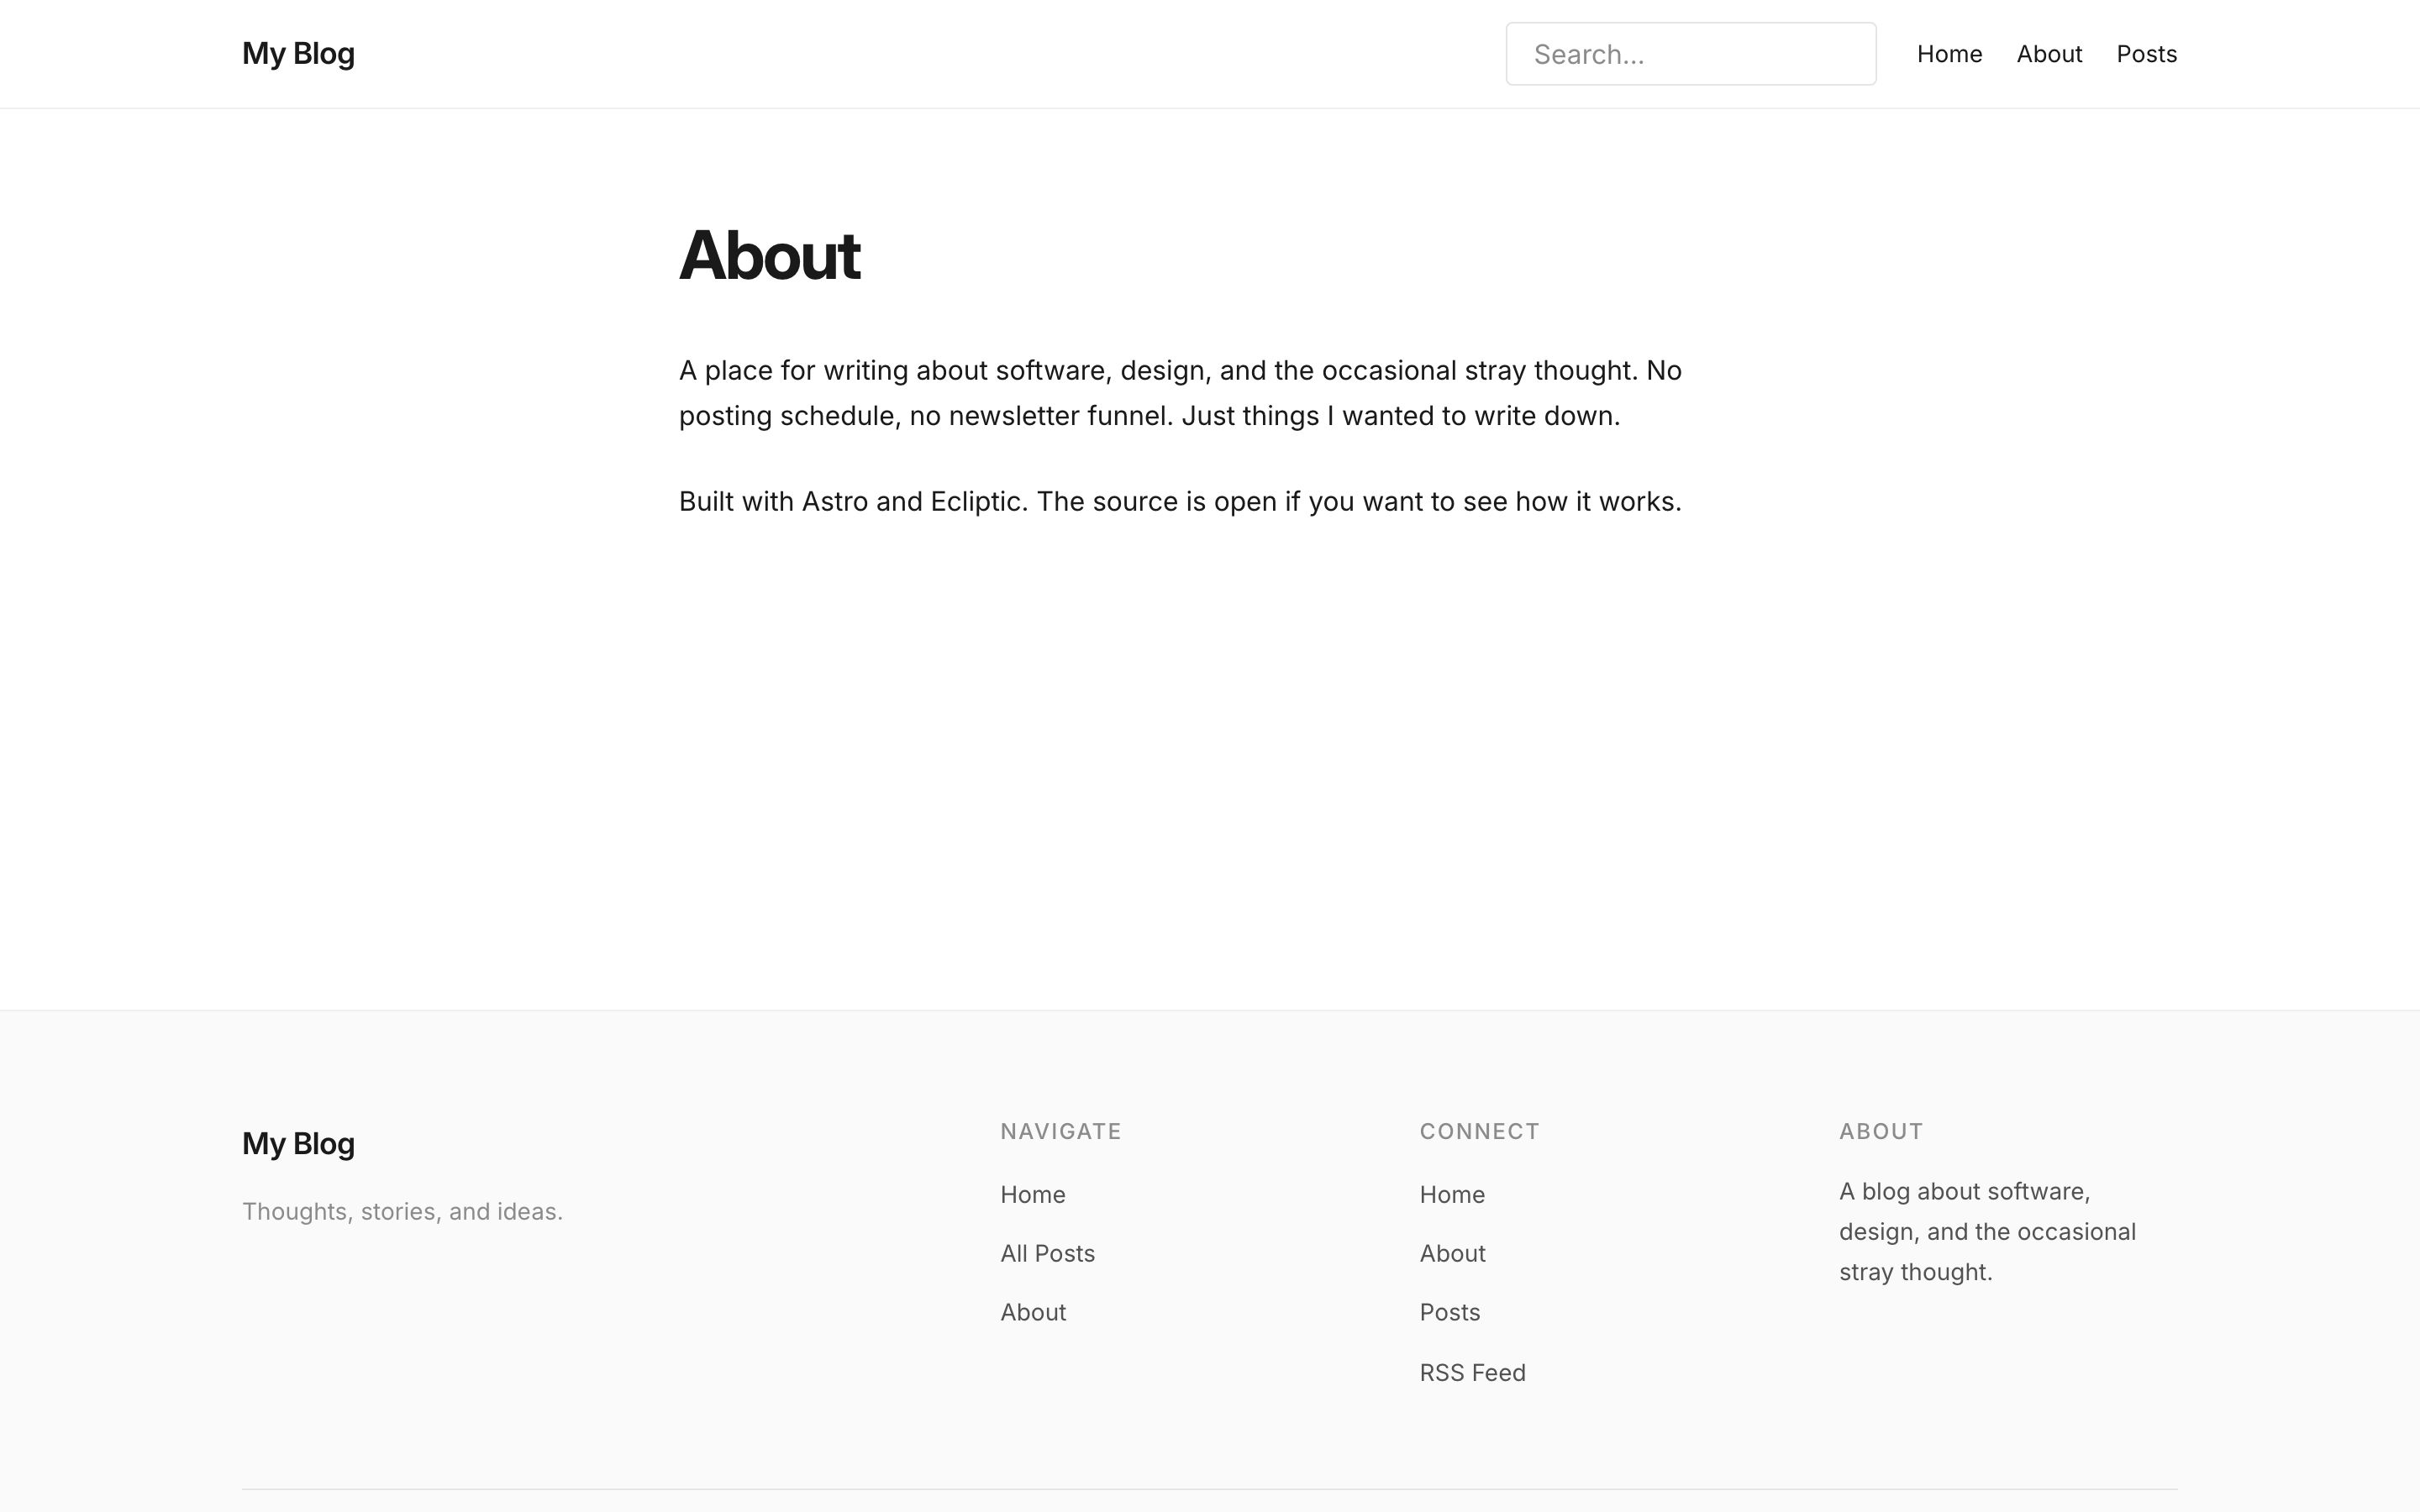2420x1512 pixels.
Task: Click the NAVIGATE footer column heading
Action: [x=1061, y=1131]
